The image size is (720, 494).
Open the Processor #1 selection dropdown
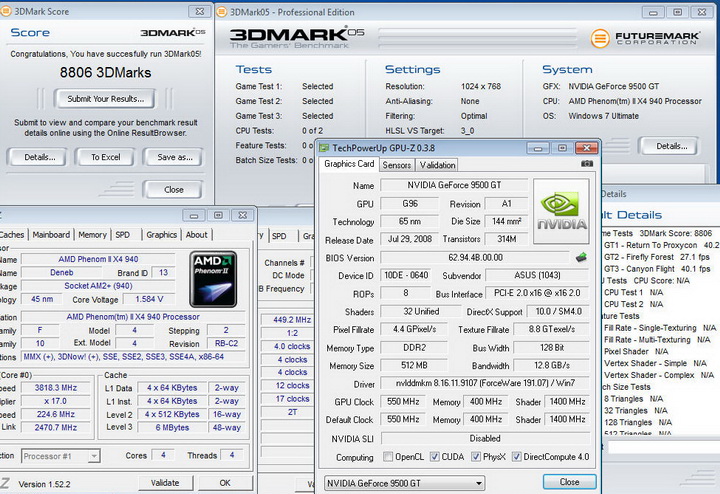[x=61, y=456]
